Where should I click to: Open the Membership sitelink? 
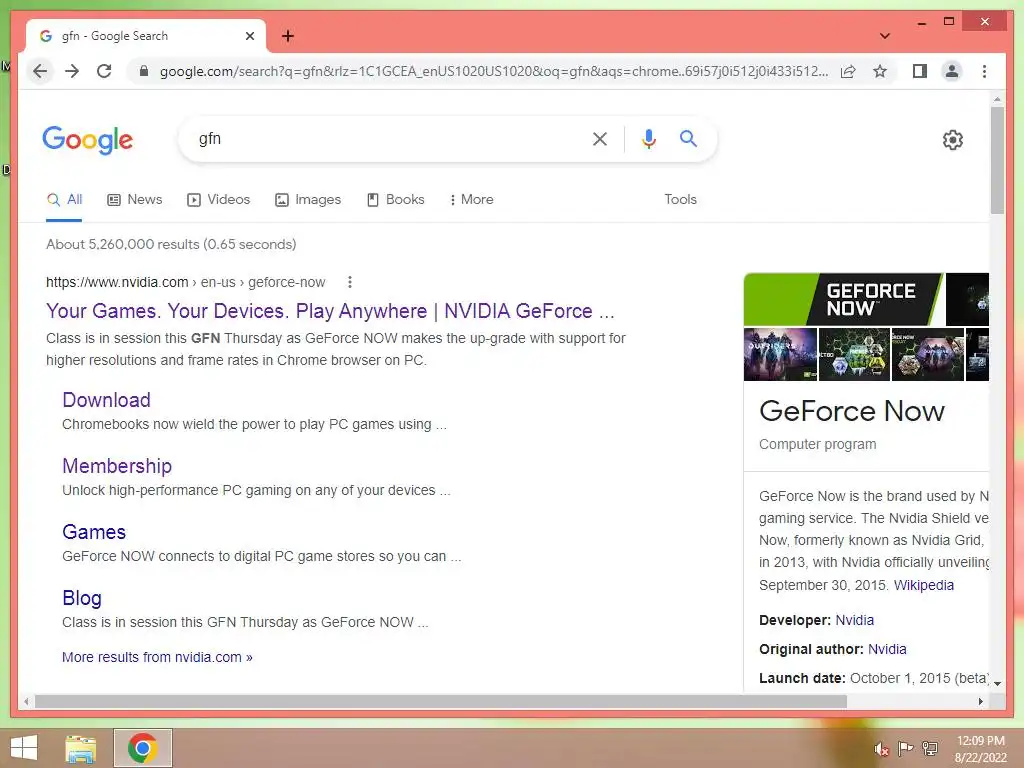pyautogui.click(x=117, y=466)
